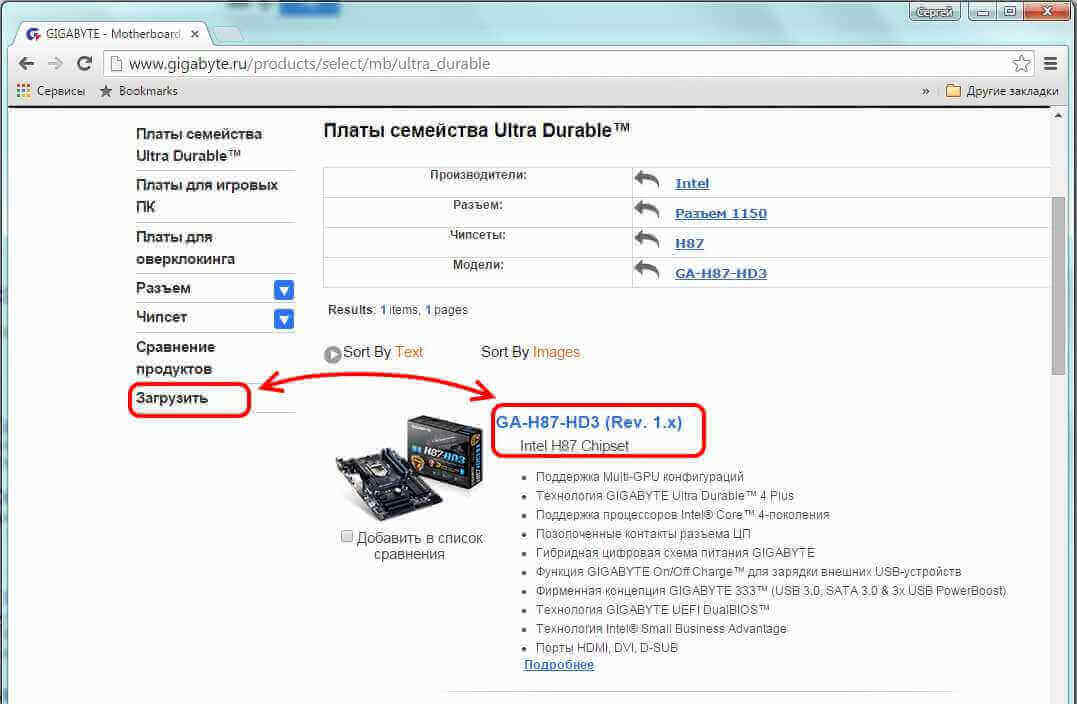Select the Sort By Text option
The height and width of the screenshot is (704, 1077).
point(374,353)
